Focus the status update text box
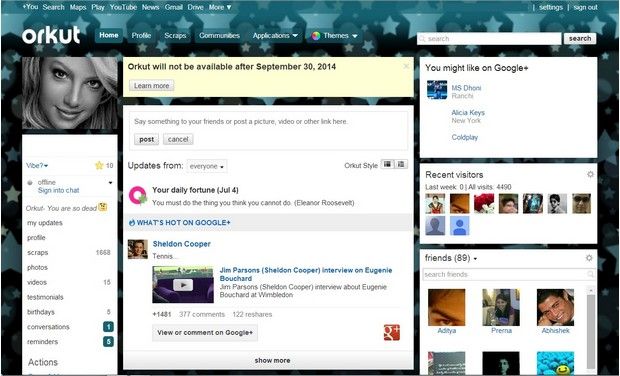The image size is (620, 376). pyautogui.click(x=269, y=121)
